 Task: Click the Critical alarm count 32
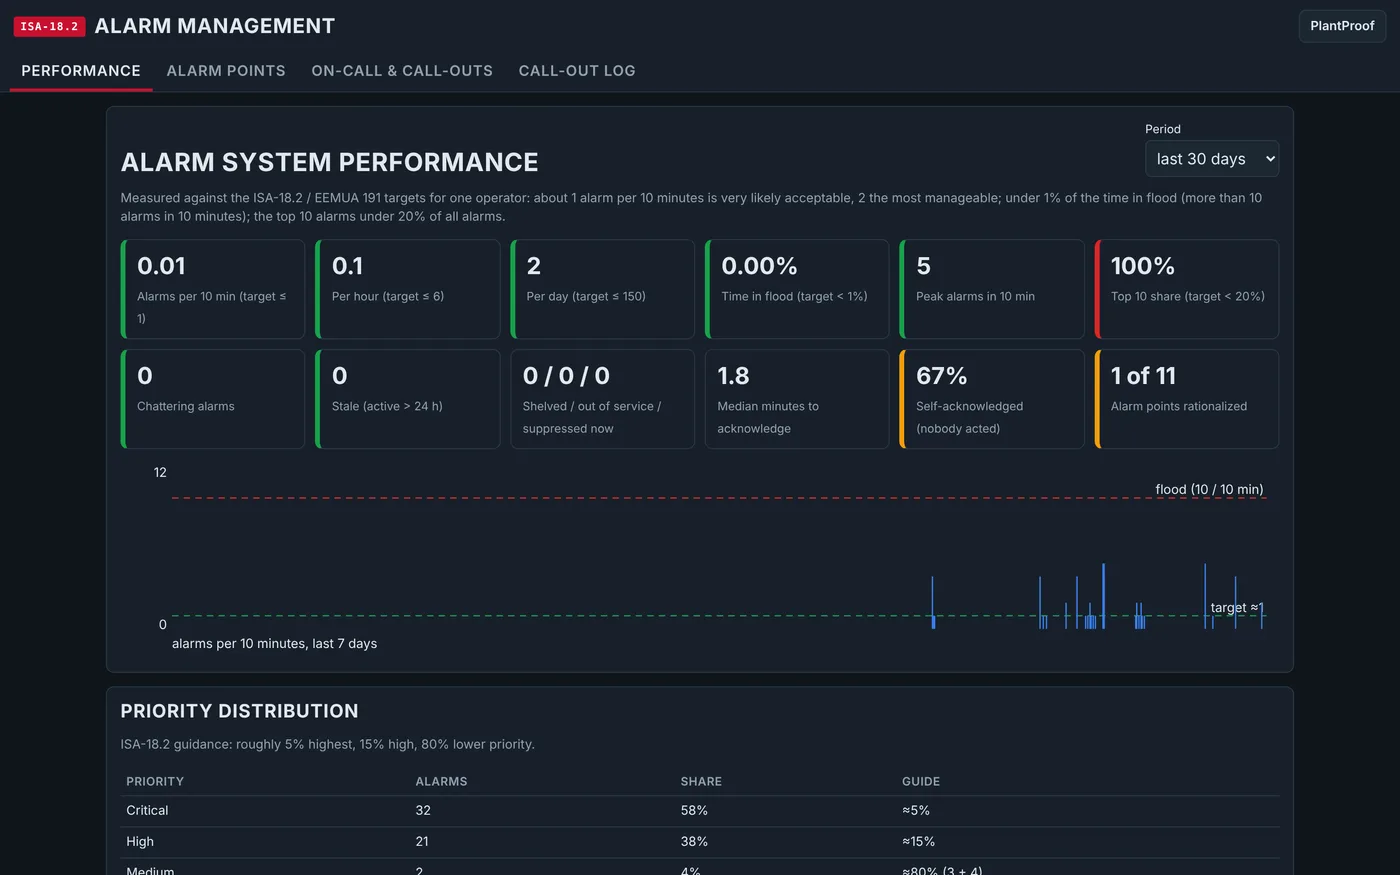pyautogui.click(x=423, y=810)
